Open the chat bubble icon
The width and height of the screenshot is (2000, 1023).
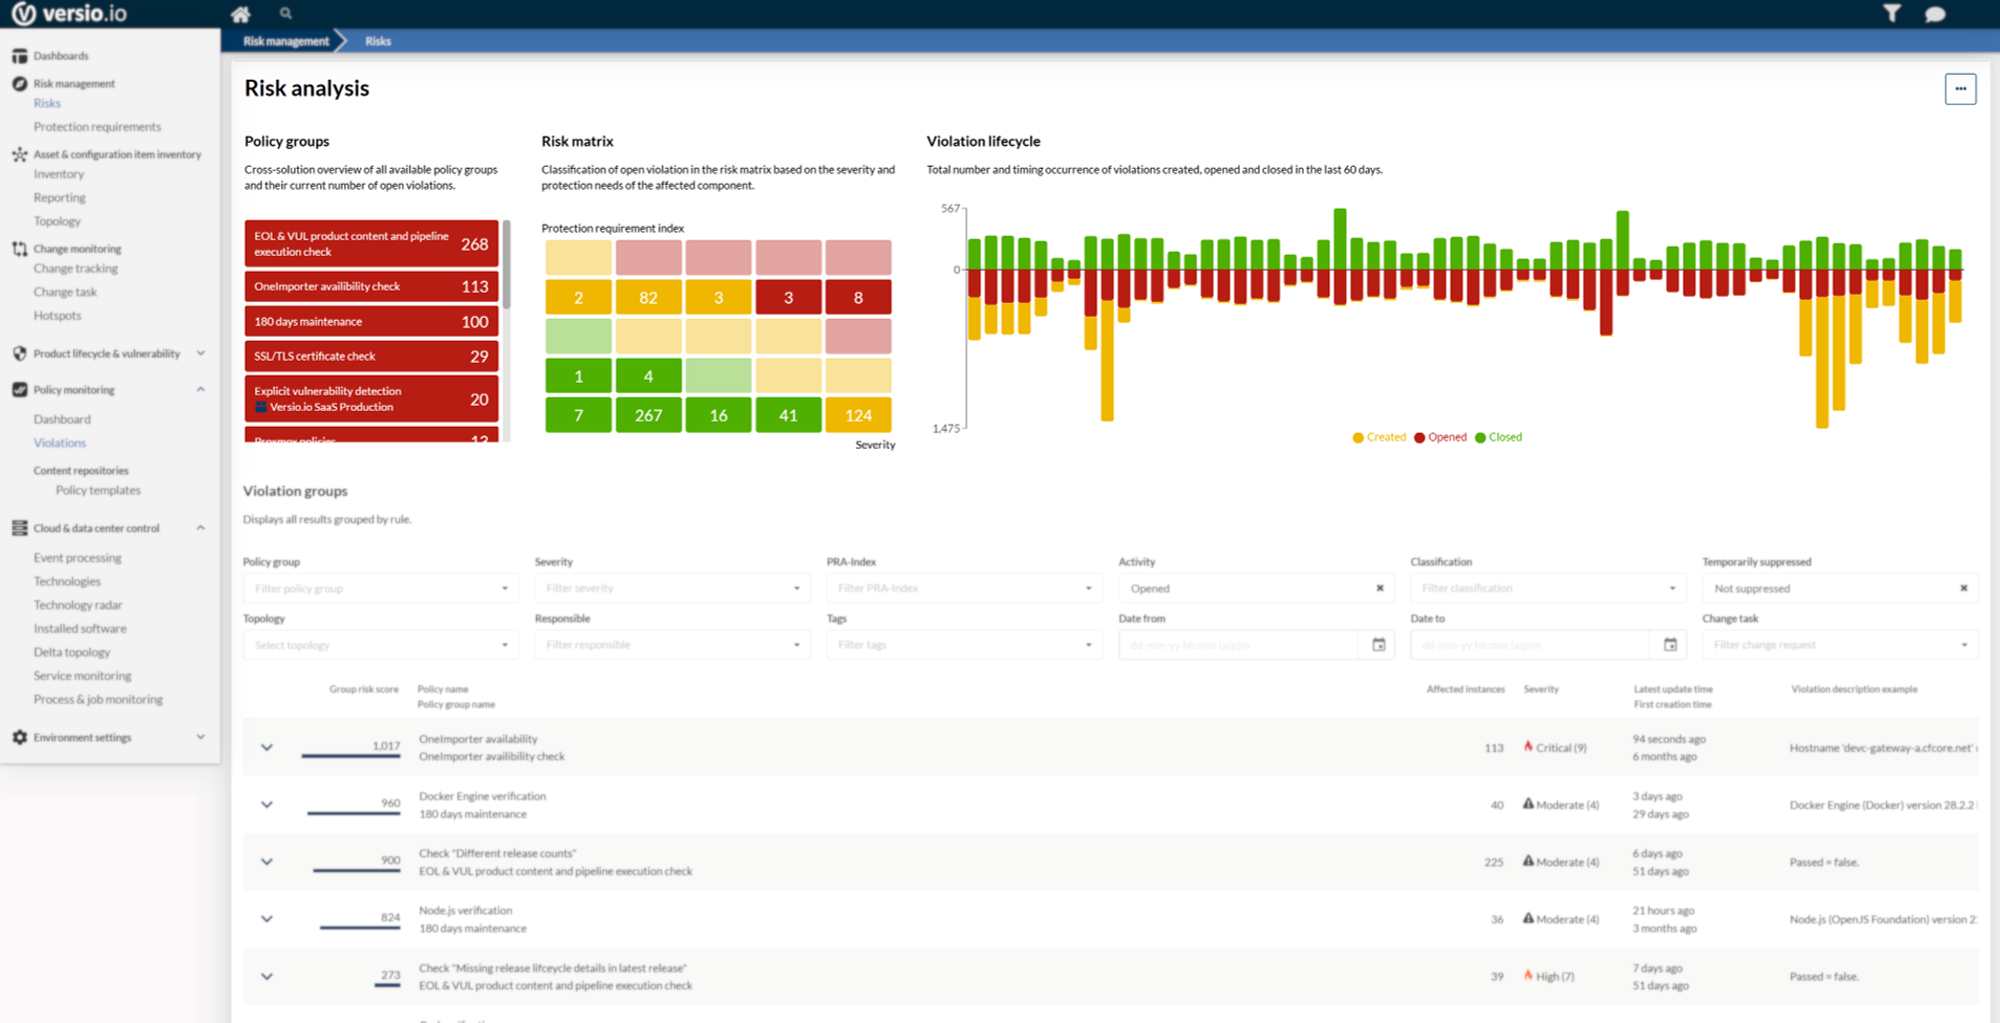tap(1935, 14)
